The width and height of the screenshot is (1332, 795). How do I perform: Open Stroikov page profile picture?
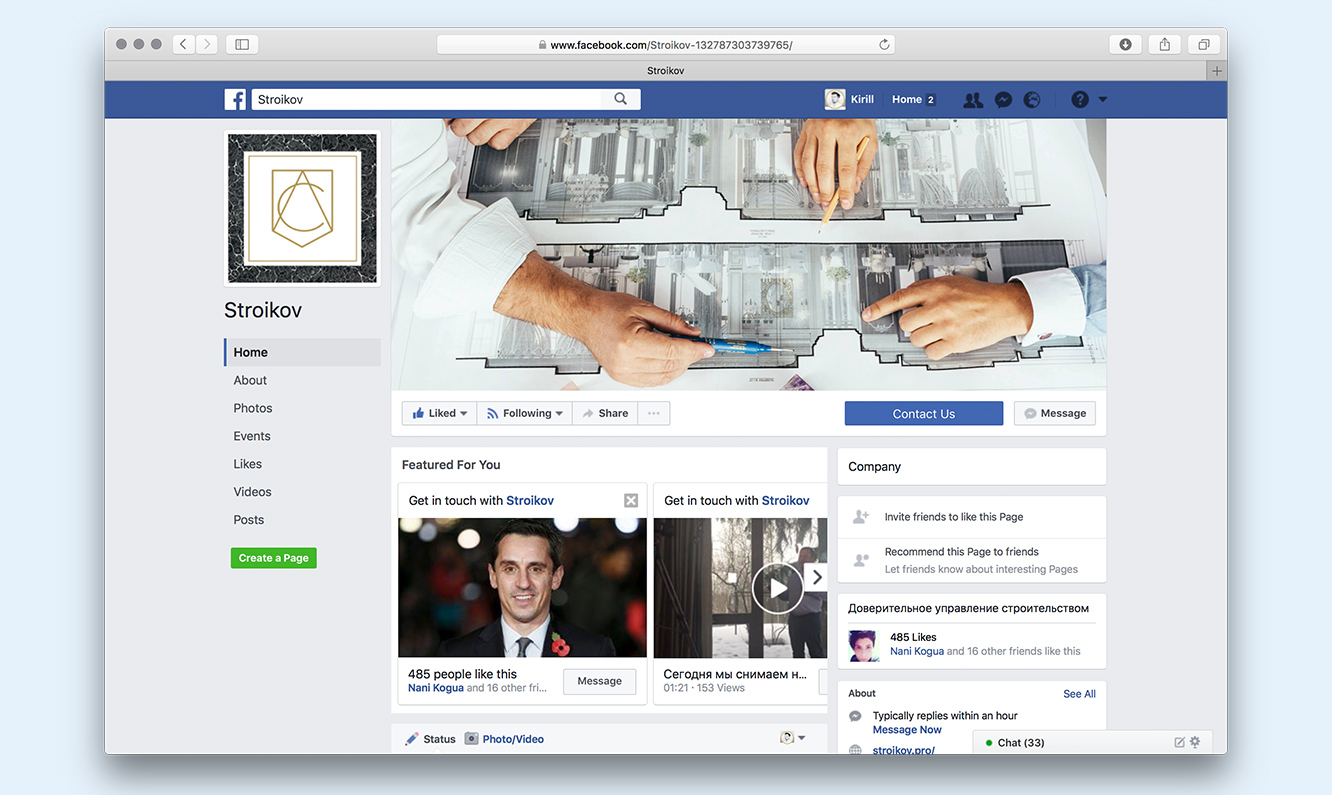[302, 209]
